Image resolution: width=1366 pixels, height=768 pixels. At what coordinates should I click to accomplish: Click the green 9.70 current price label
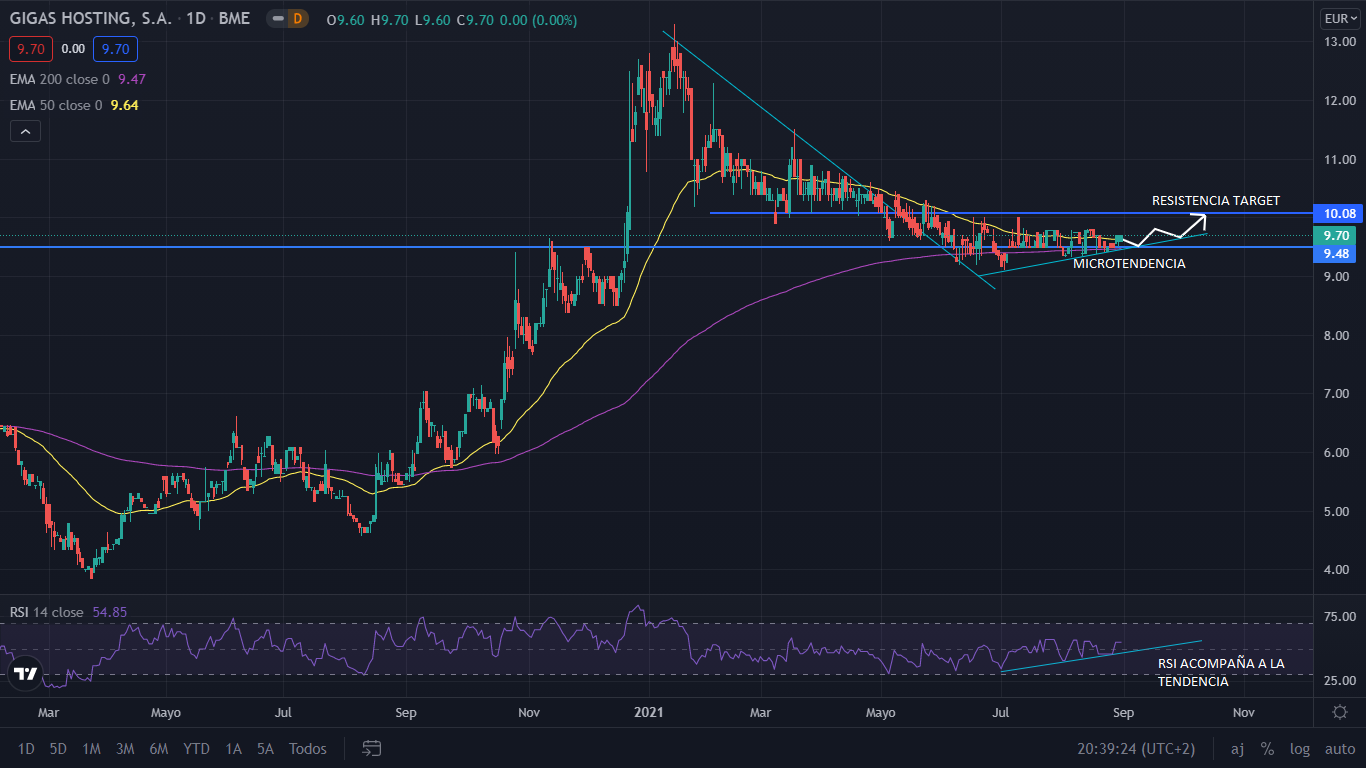1337,235
